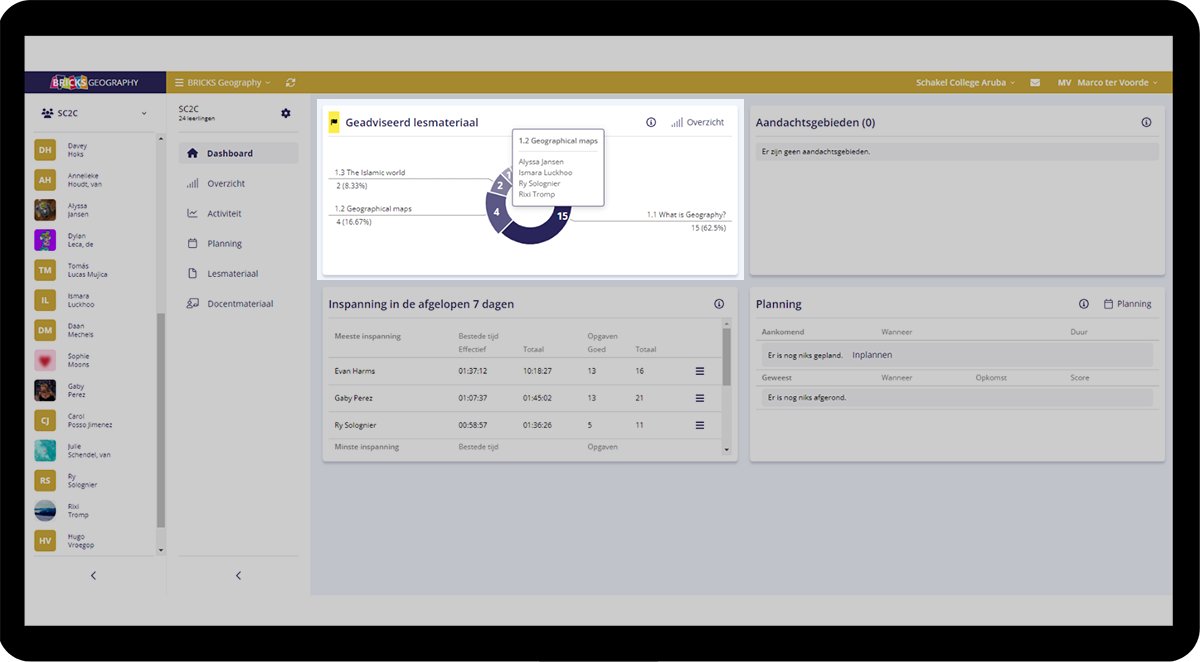Open Overzicht link in Geadviseerd lesmateriaal
Screen dimensions: 1200x662
[698, 122]
